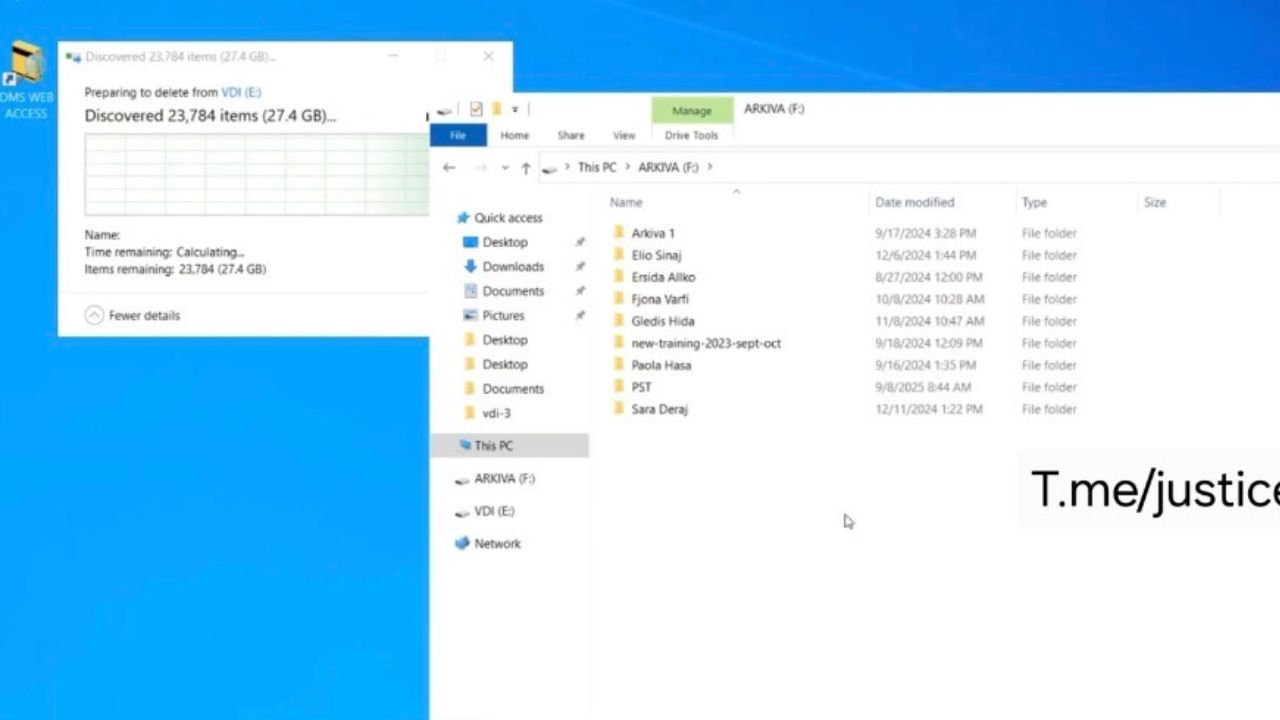
Task: Open ARKIVA (F:) drive in navigation pane
Action: pyautogui.click(x=504, y=479)
